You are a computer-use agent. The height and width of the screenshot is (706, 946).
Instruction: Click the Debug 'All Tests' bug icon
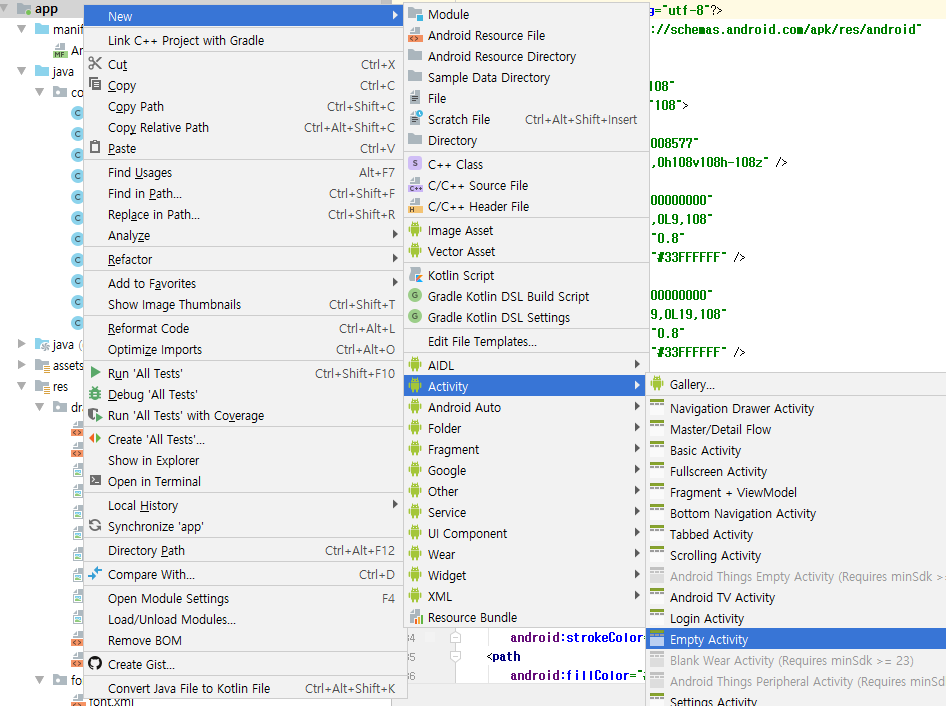tap(95, 393)
